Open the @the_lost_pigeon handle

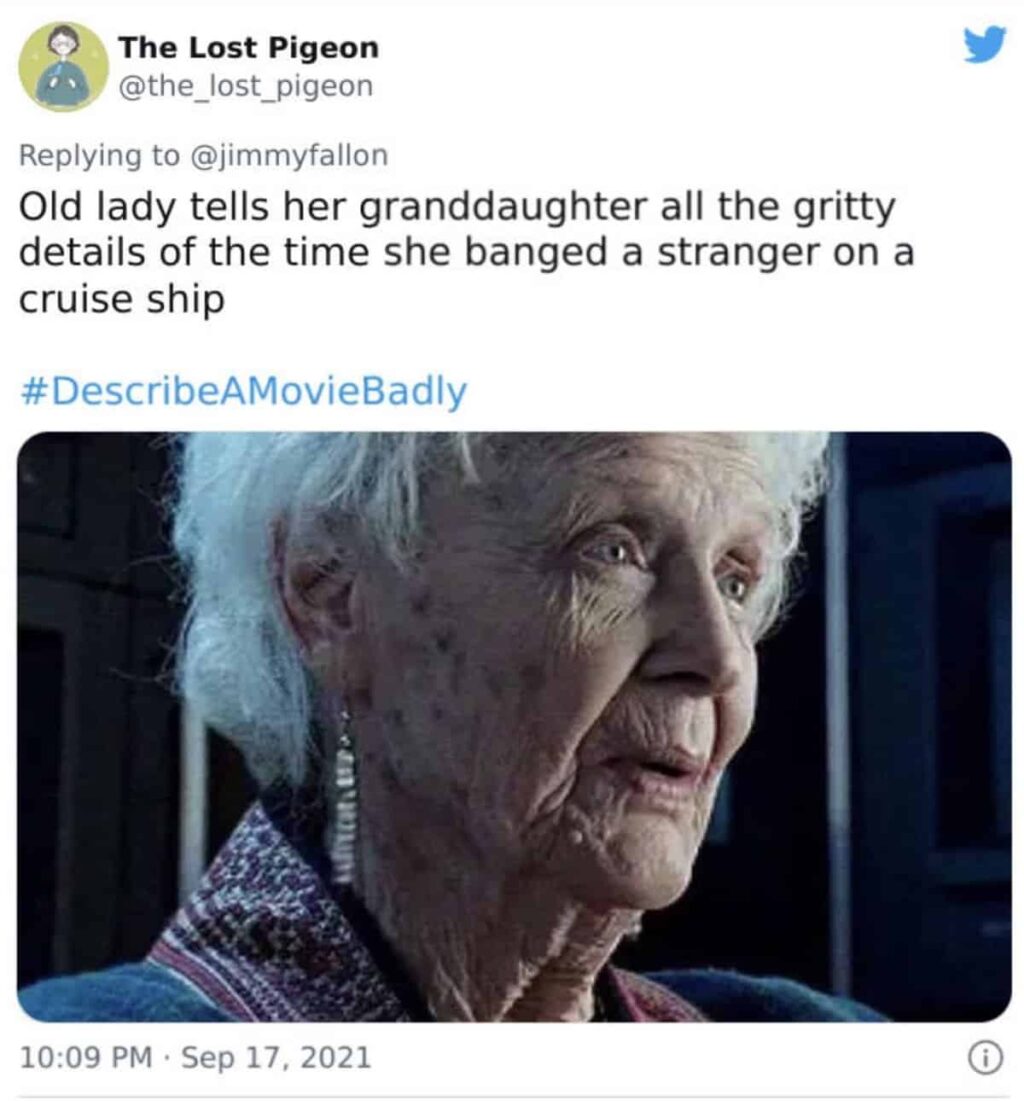point(246,86)
